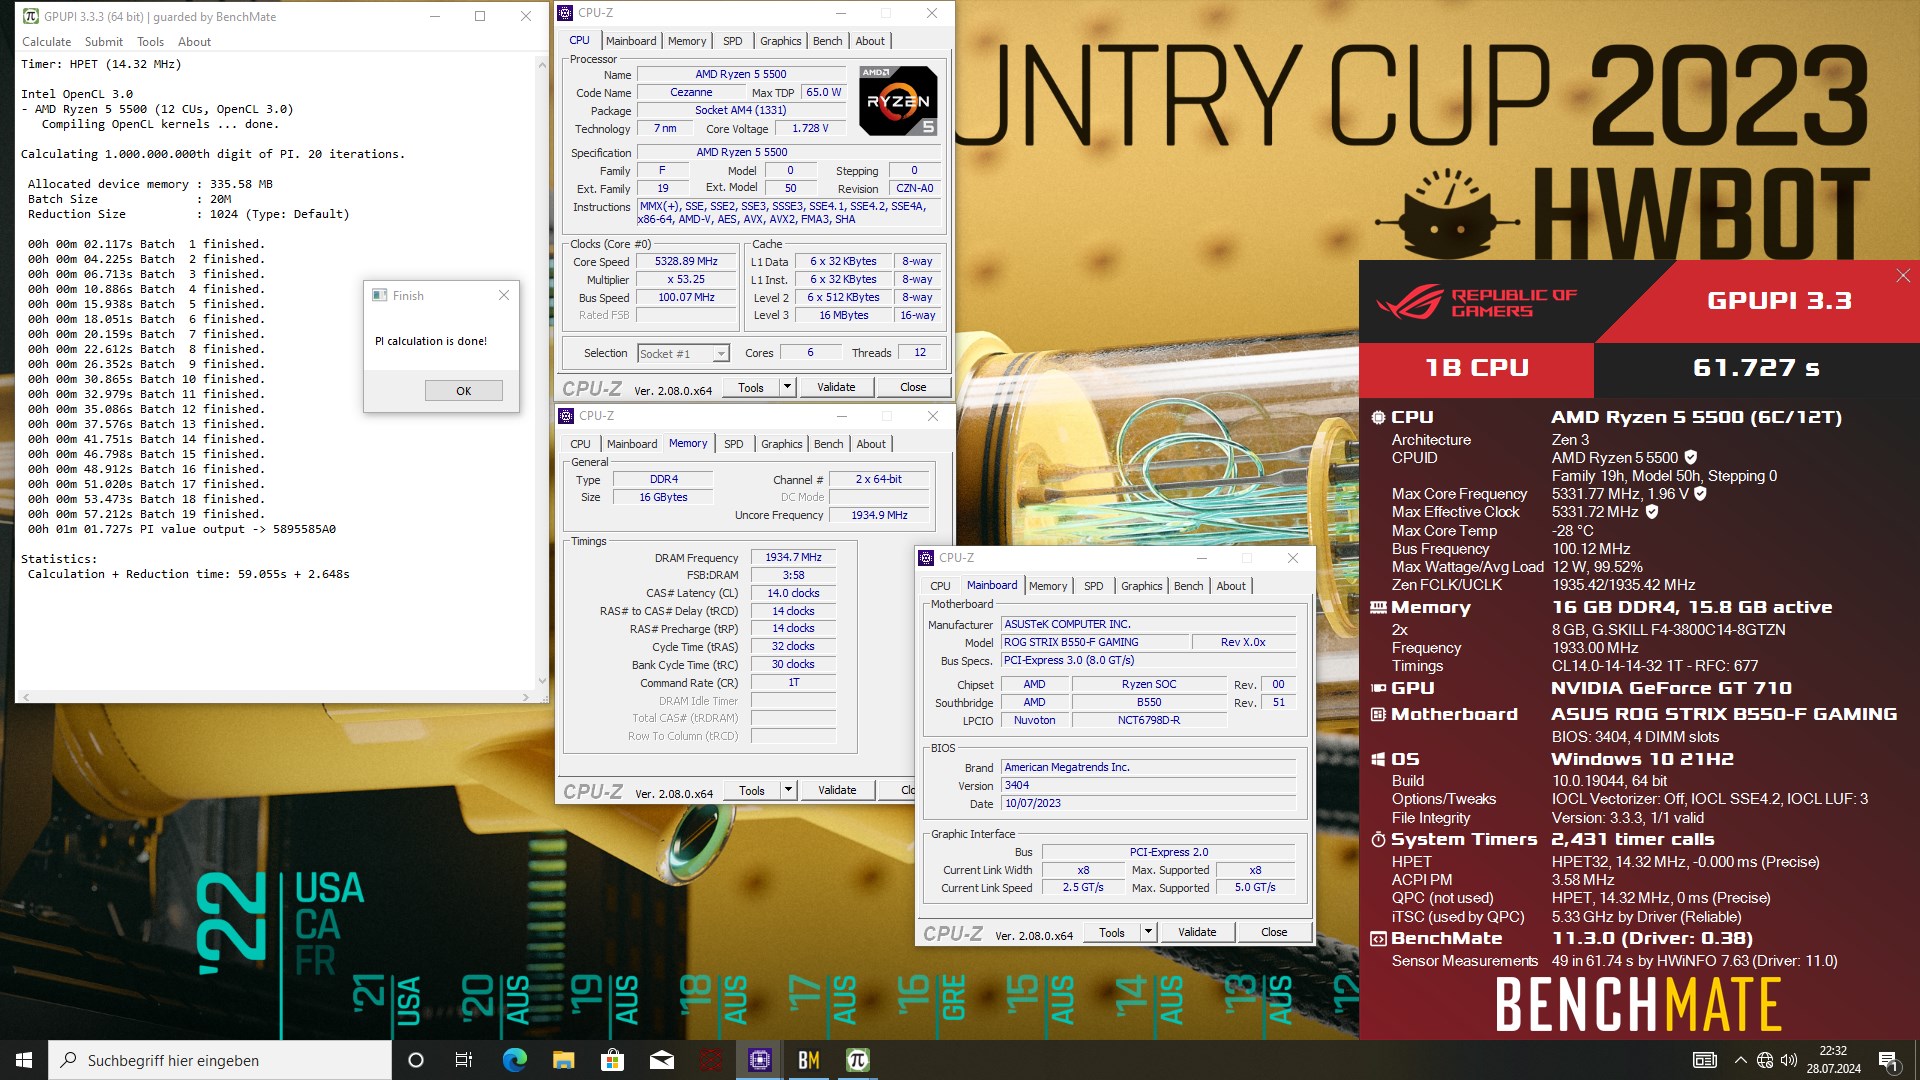1920x1080 pixels.
Task: Click the taskbar clock showing 22:32
Action: (1833, 1060)
